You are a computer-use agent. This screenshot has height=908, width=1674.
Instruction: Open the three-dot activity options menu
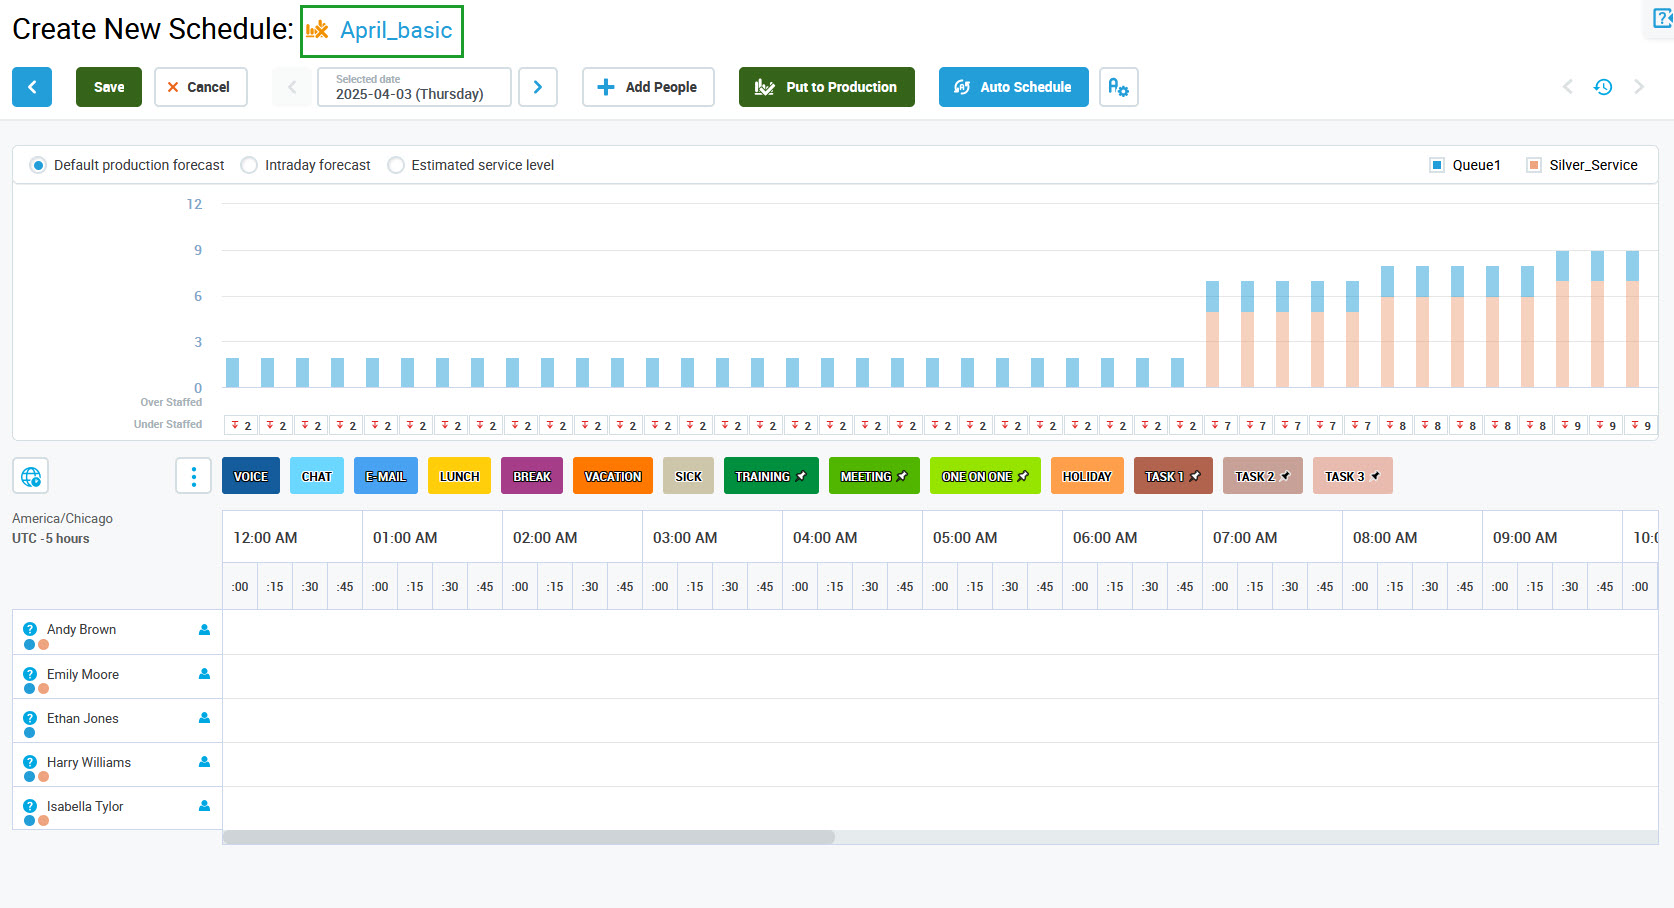pos(193,476)
